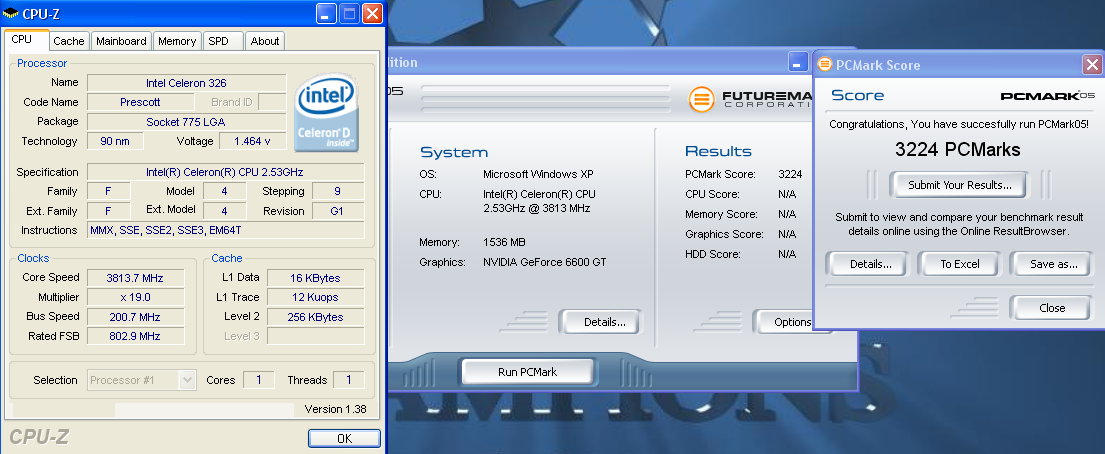1105x454 pixels.
Task: Click the Version 1.38 label
Action: coord(335,409)
